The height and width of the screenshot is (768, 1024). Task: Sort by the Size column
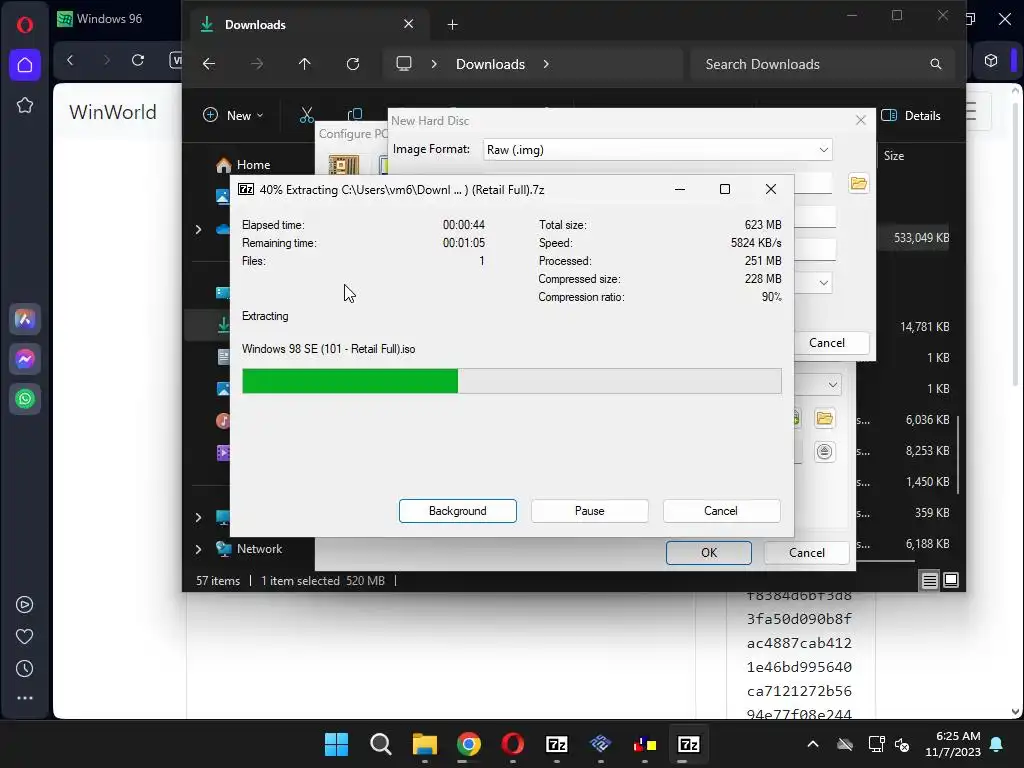893,156
